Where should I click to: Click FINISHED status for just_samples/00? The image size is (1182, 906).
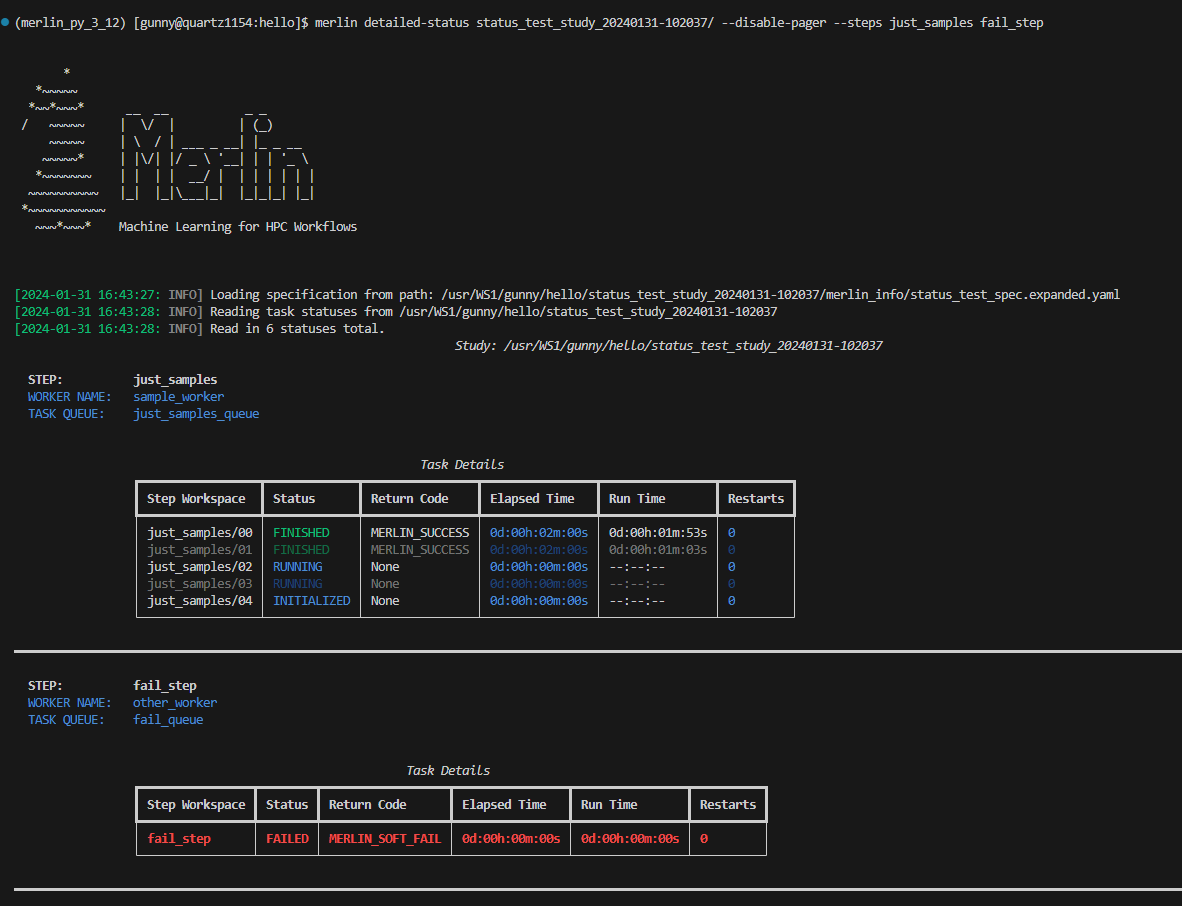pos(301,533)
